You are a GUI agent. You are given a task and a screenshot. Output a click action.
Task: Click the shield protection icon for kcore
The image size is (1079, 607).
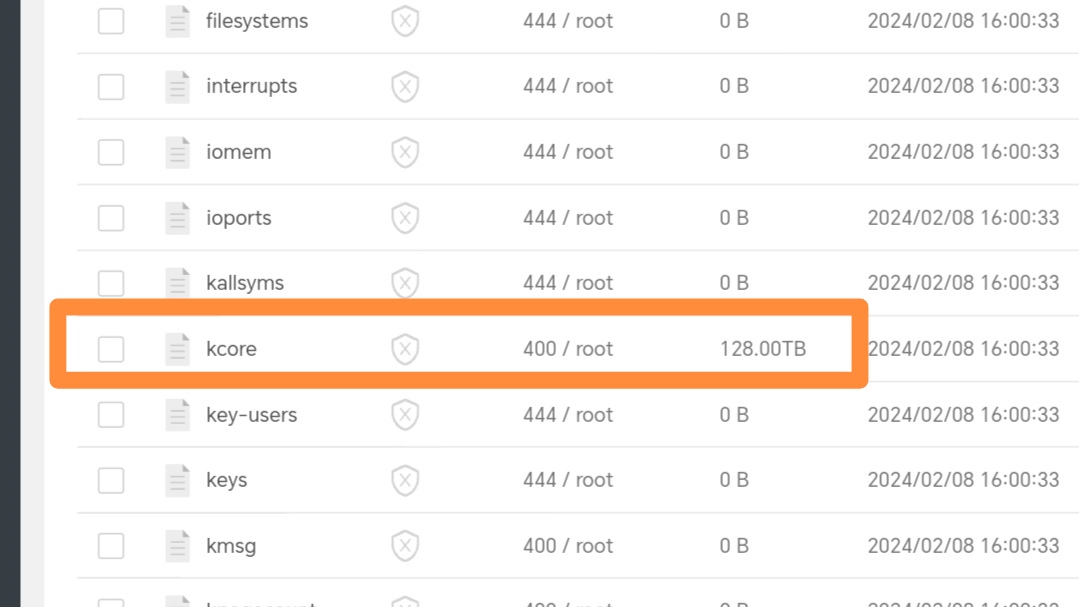[405, 349]
